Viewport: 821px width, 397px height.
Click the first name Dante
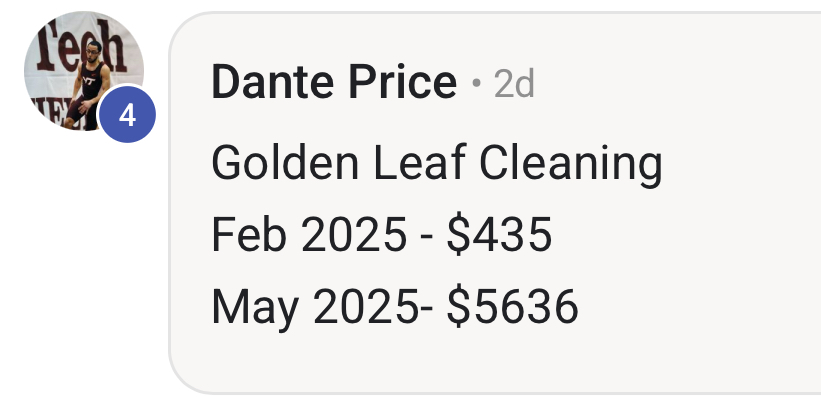(x=272, y=82)
